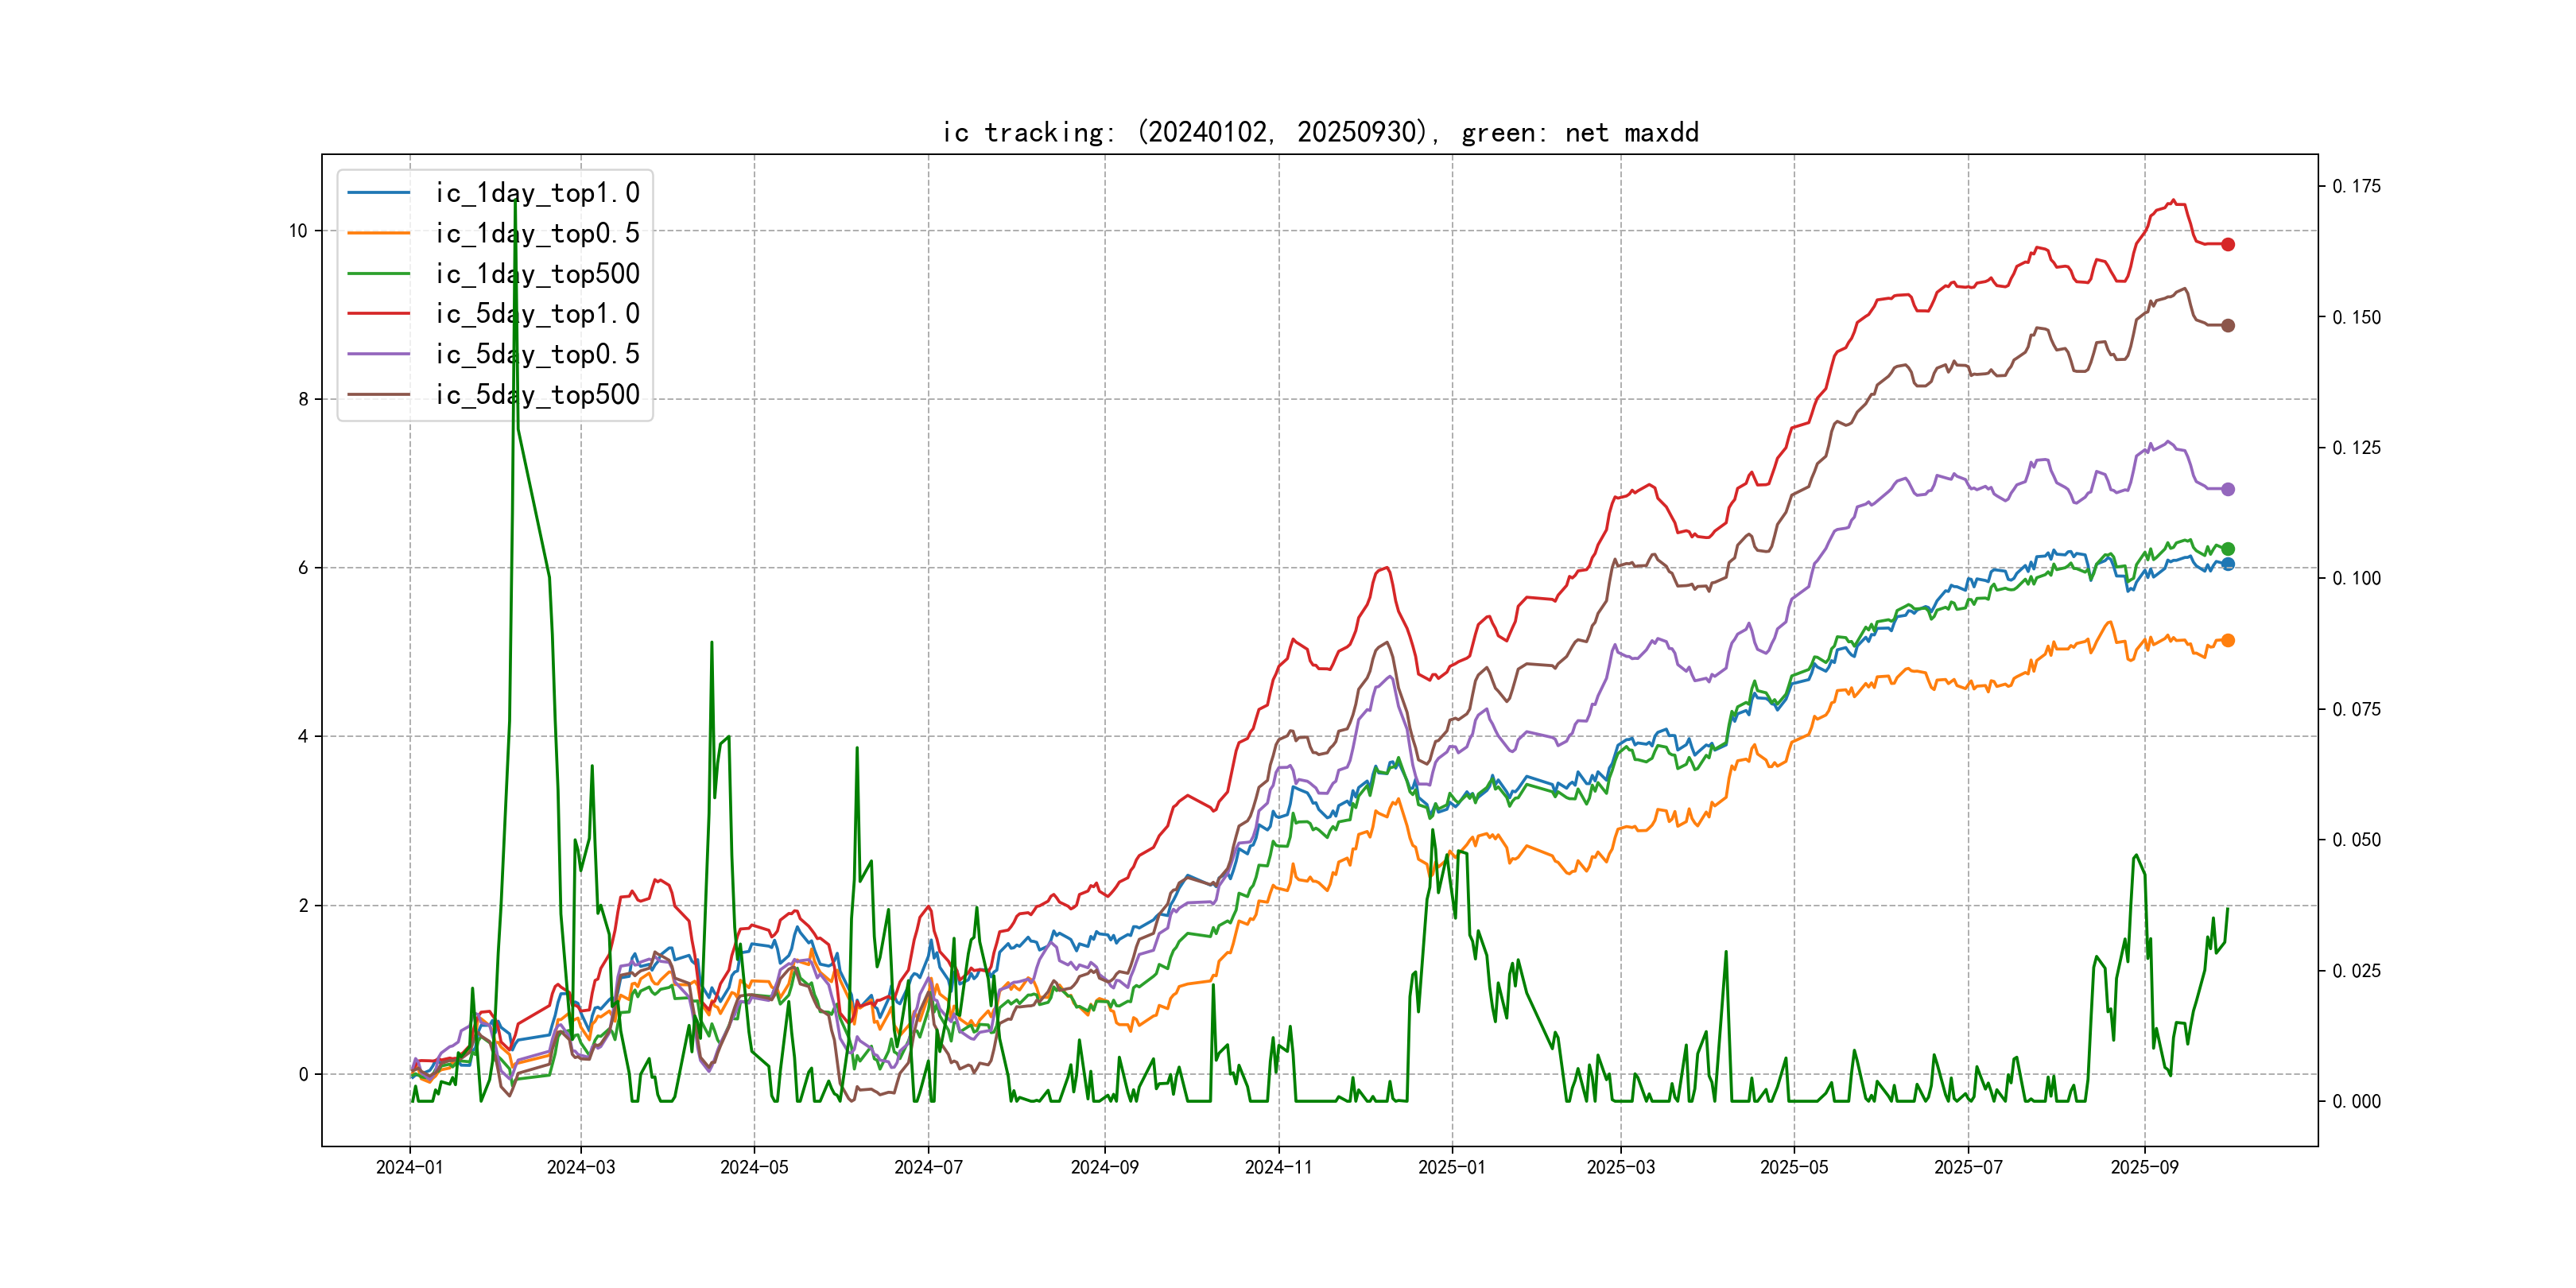Screen dimensions: 2576x1288
Task: Click the red endpoint dot of ic_5day_top1.0
Action: [x=2227, y=244]
